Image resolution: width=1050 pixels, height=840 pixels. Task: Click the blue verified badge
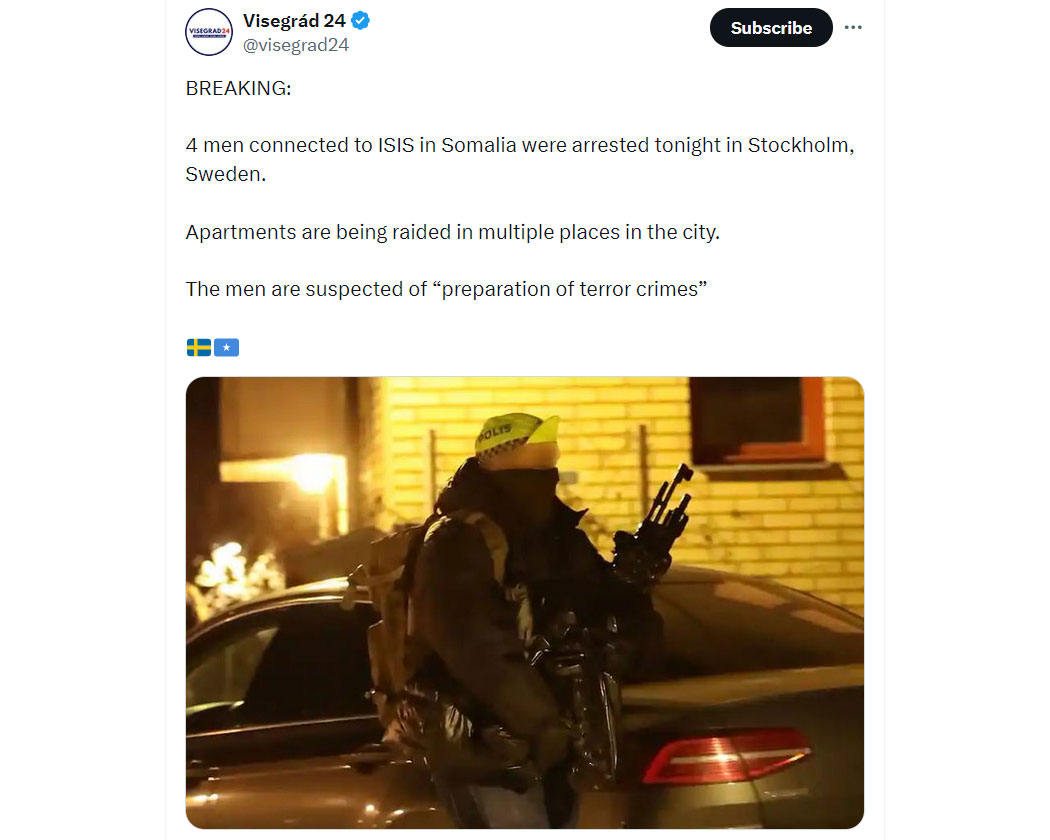click(360, 21)
